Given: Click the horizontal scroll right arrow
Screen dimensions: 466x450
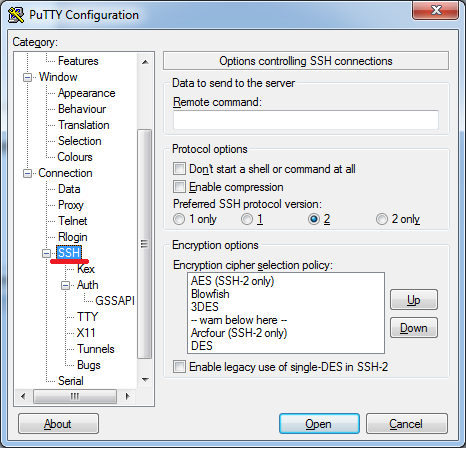Looking at the screenshot, I should 127,396.
